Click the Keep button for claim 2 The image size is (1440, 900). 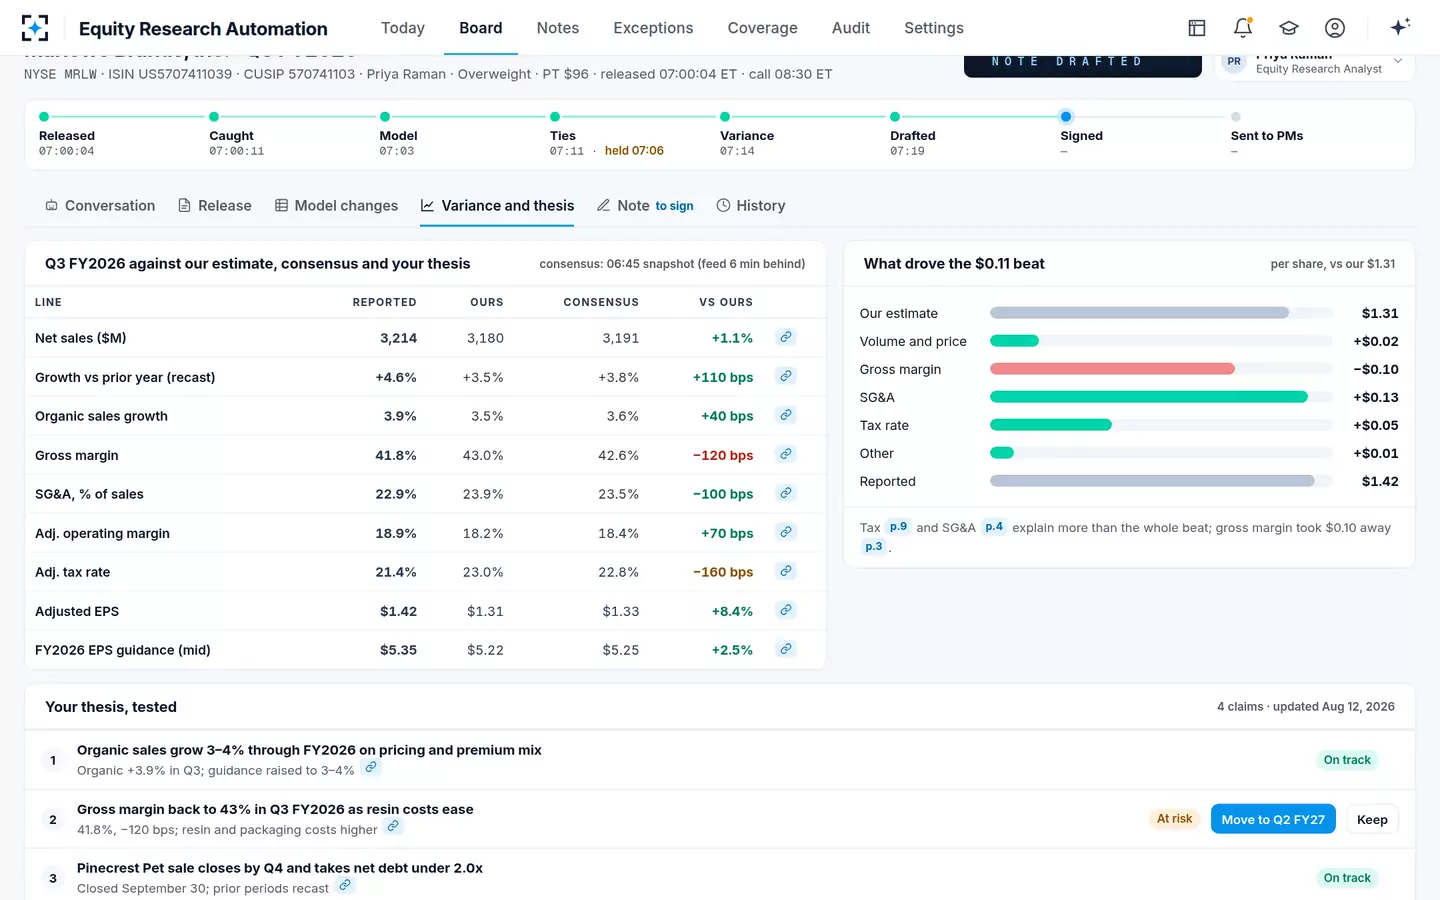1372,819
